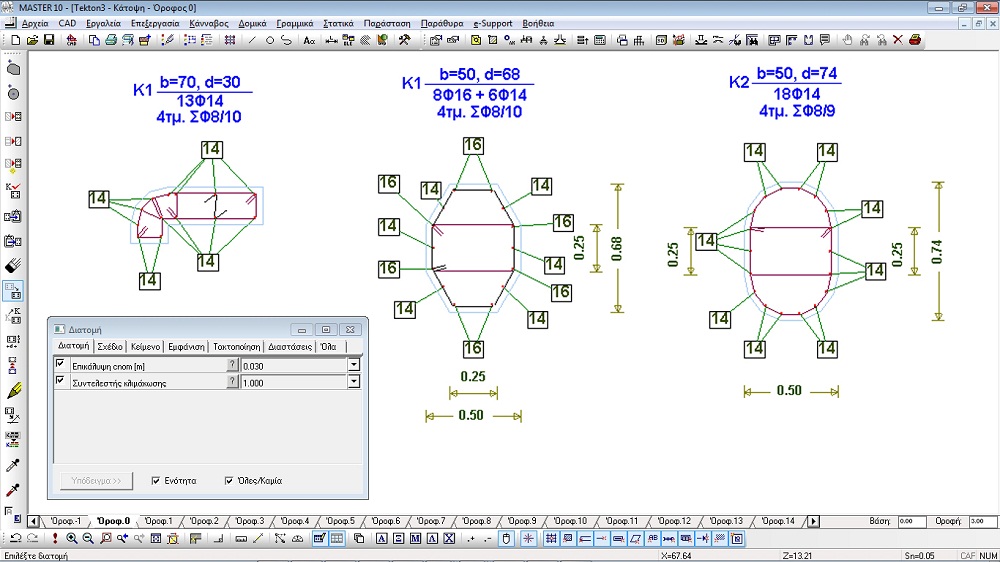Click the Βάση value input field
This screenshot has width=1000, height=562.
[911, 521]
